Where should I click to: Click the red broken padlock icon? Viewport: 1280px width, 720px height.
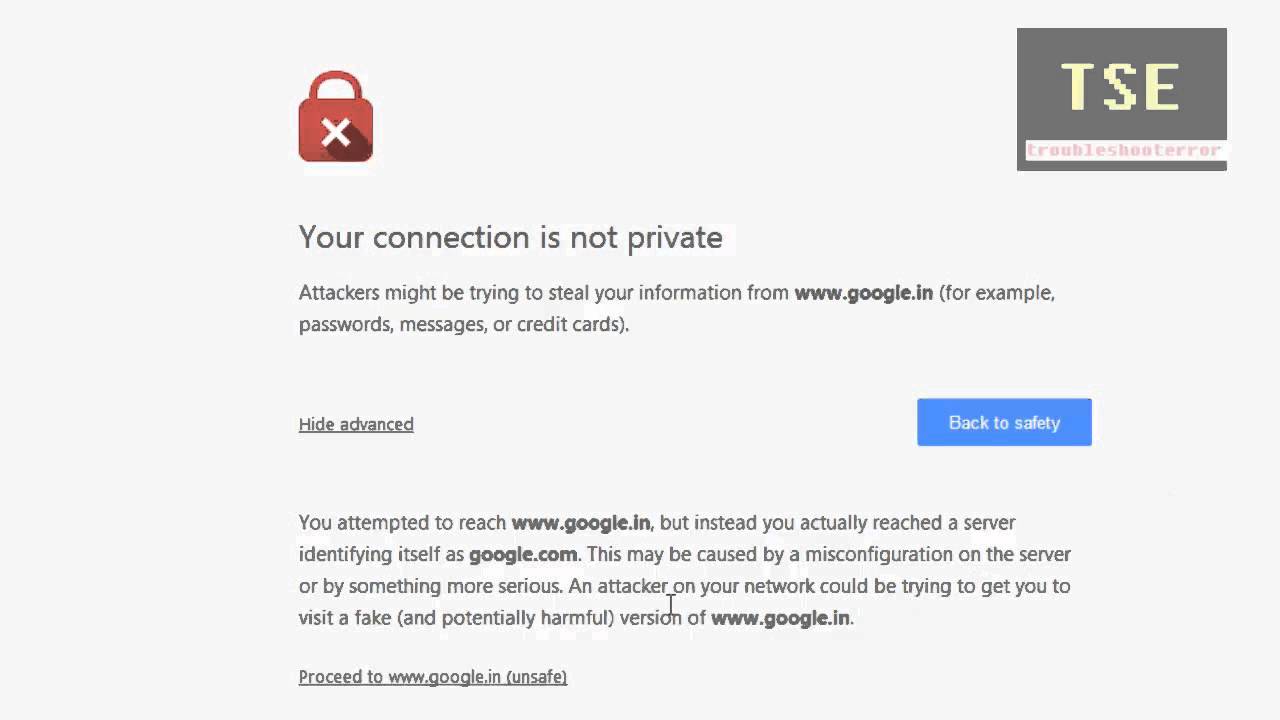[336, 117]
